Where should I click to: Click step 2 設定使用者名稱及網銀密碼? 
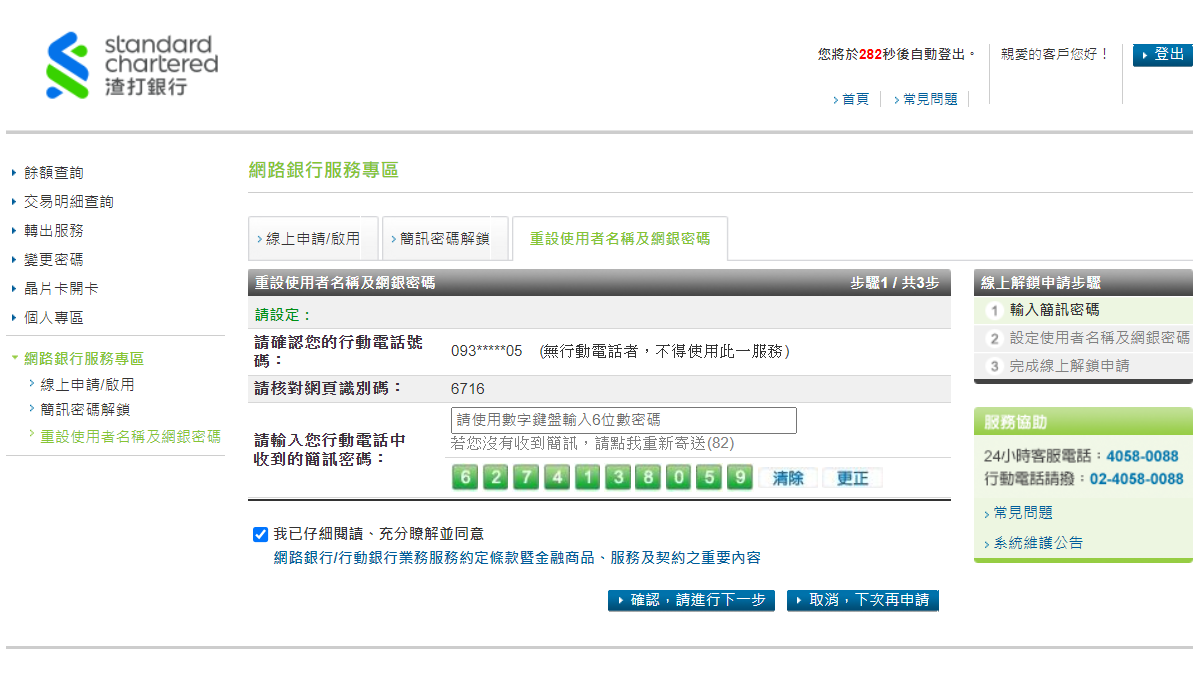pos(1100,339)
